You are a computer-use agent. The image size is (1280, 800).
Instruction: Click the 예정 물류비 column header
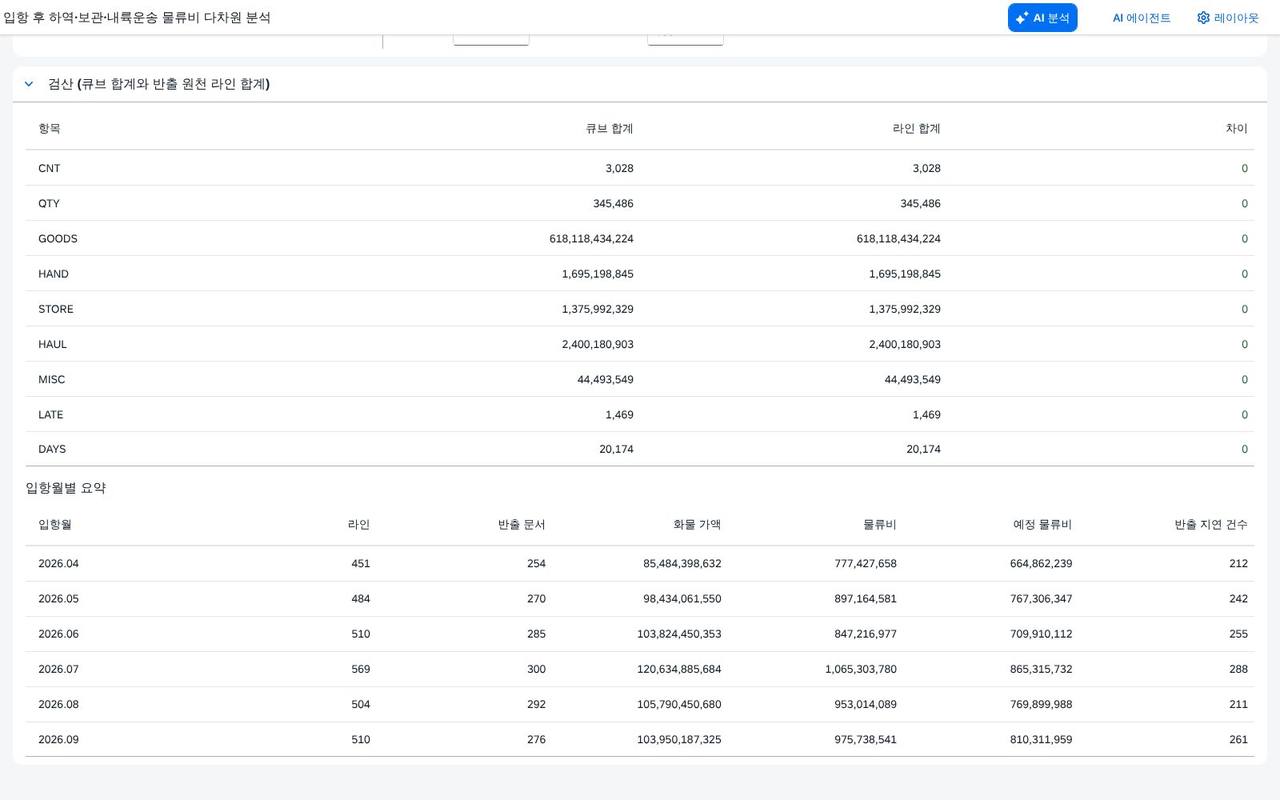(1042, 524)
